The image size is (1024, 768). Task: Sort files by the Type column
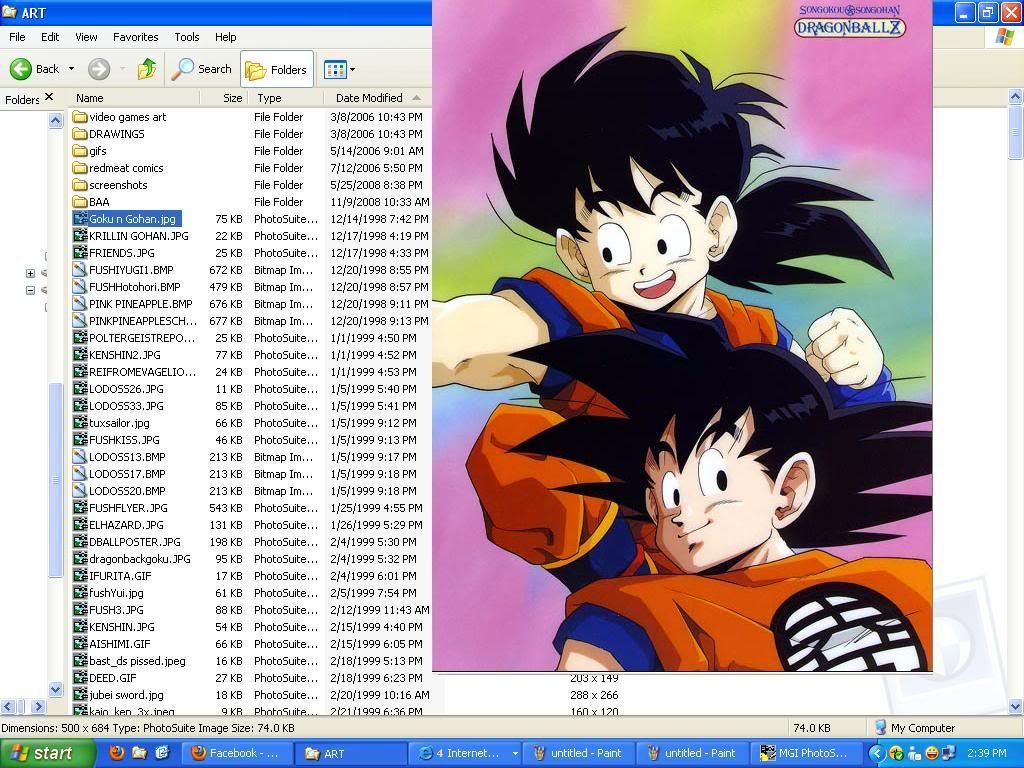click(286, 98)
